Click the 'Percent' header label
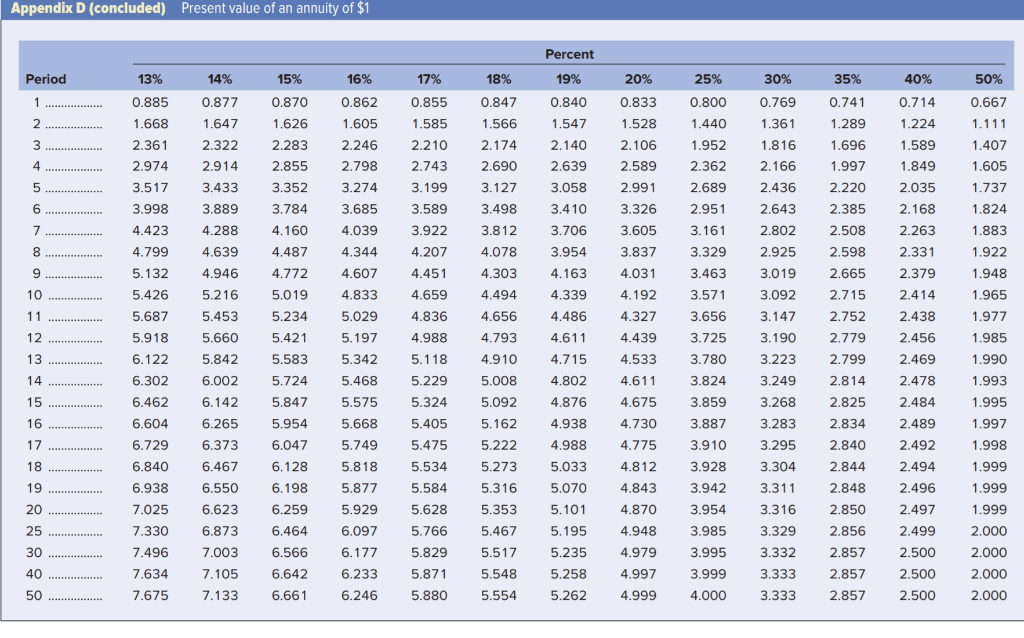The image size is (1024, 638). pos(569,54)
